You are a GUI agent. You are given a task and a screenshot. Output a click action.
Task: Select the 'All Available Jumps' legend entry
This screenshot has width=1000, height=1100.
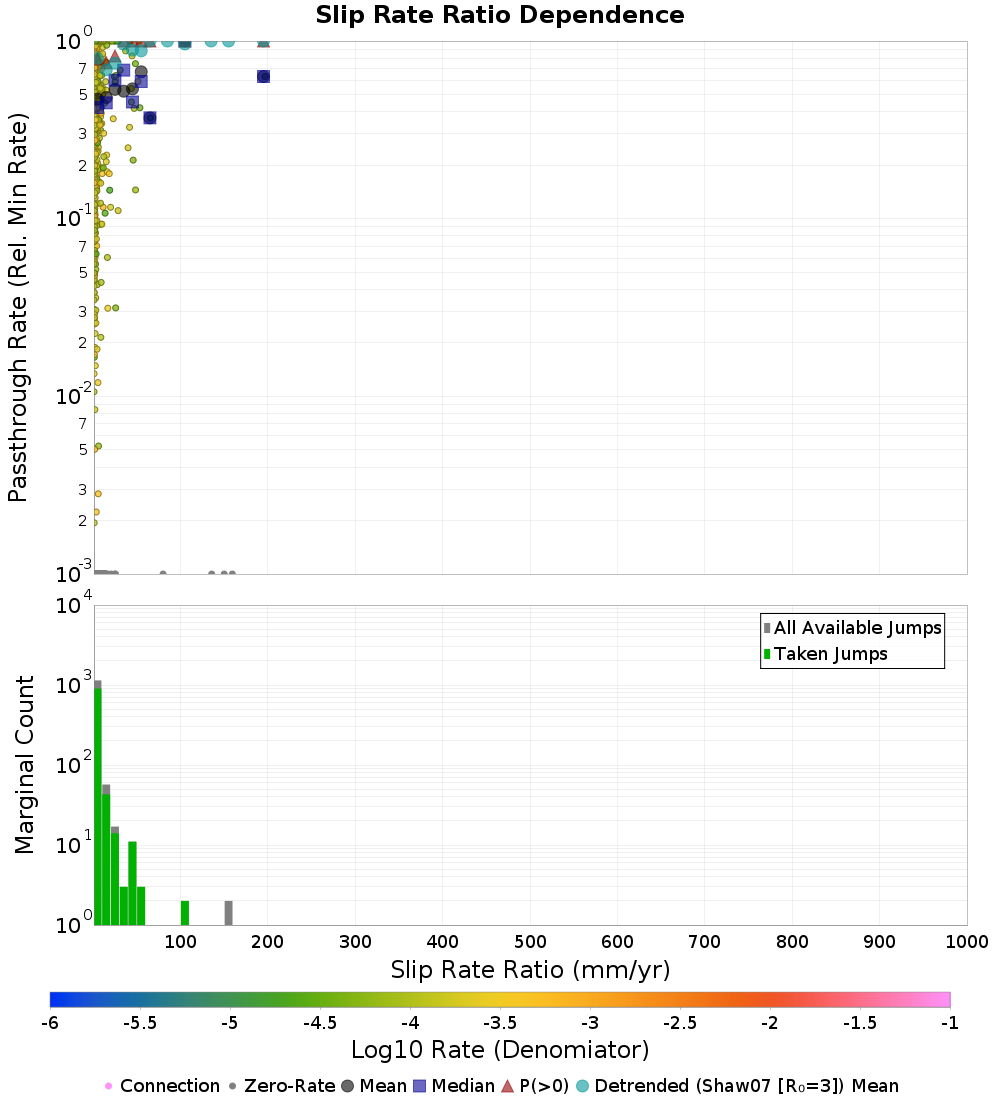point(852,628)
